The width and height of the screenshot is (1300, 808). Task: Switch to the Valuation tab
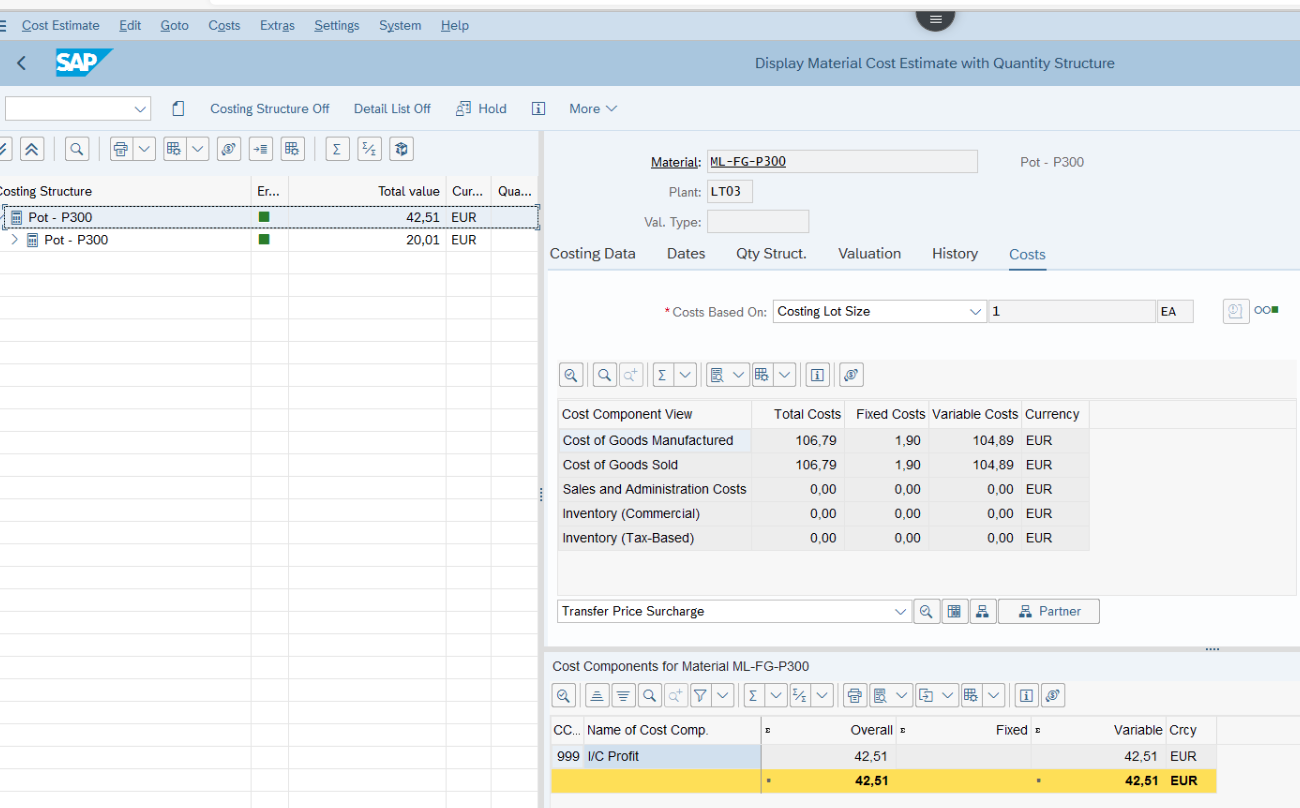(x=869, y=254)
